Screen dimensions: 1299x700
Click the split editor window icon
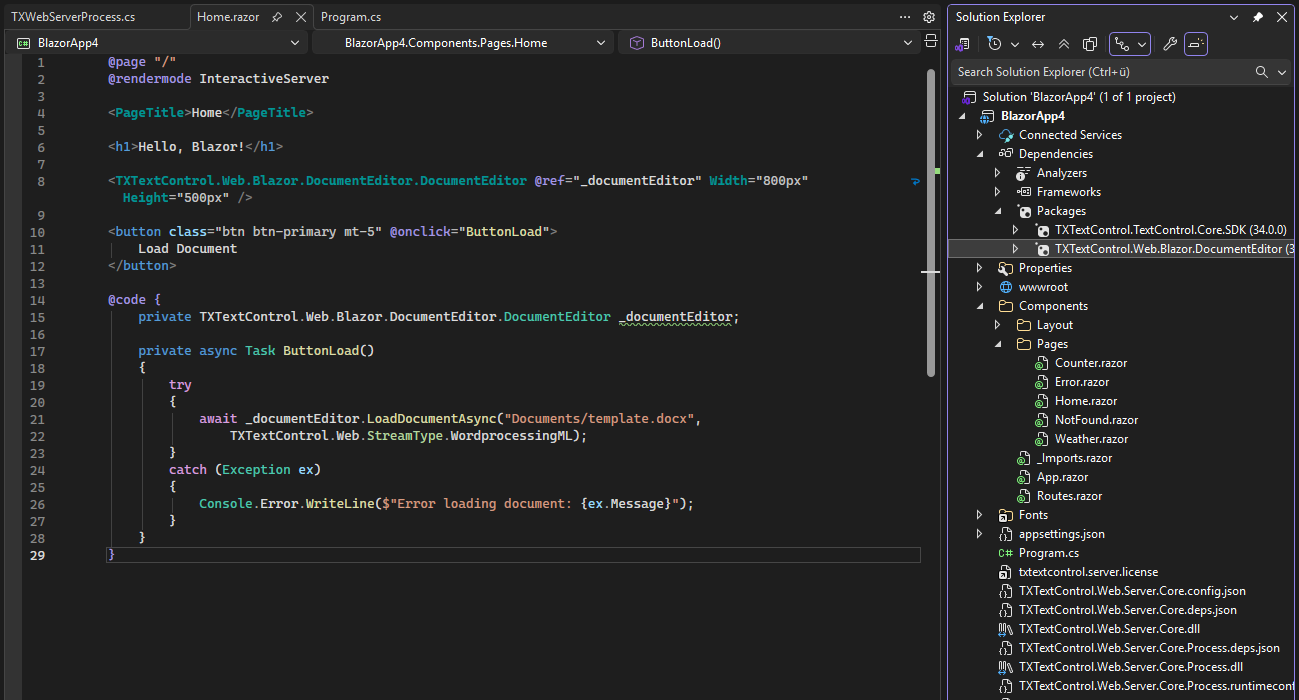tap(930, 42)
